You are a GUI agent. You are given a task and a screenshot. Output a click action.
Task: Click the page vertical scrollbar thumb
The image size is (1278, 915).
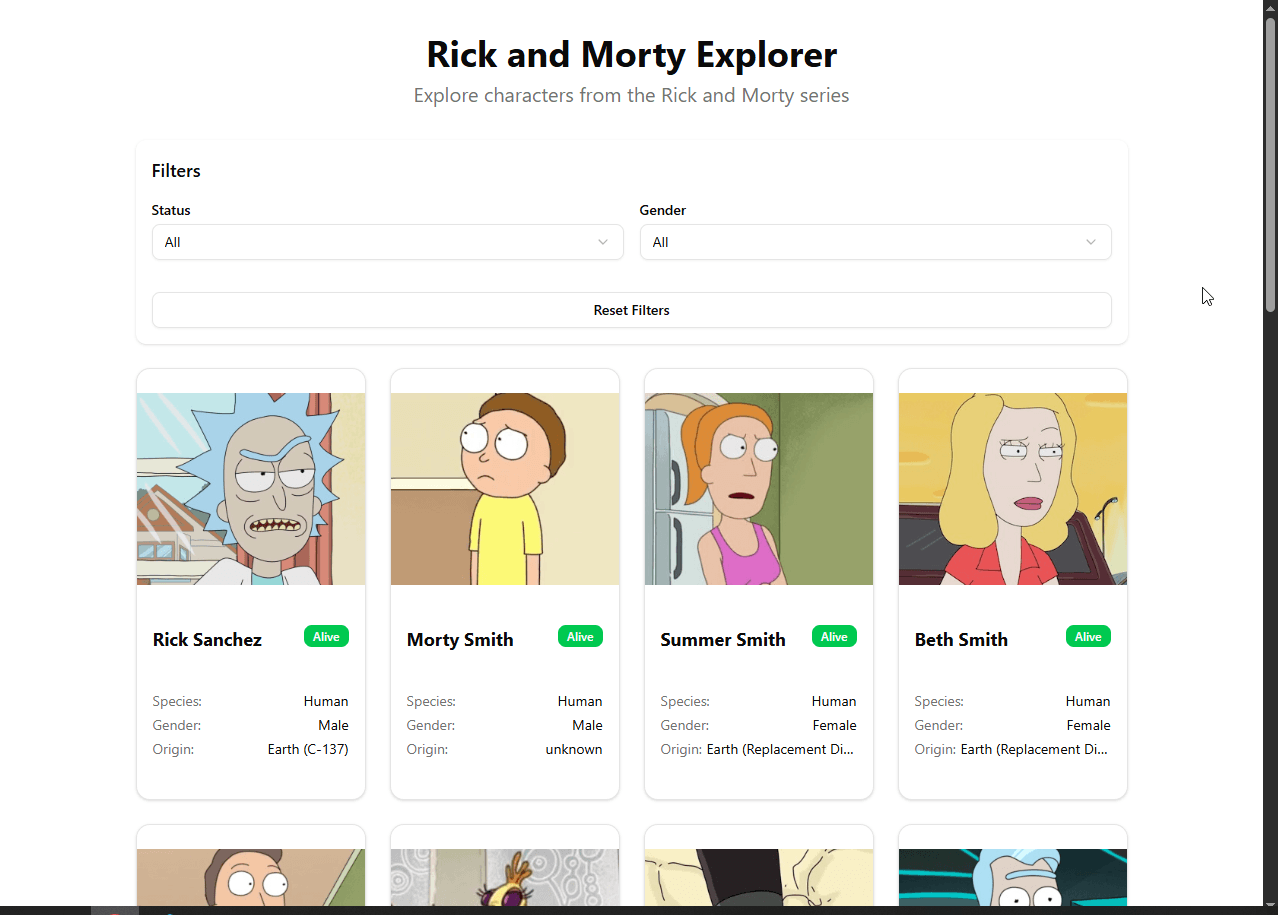(1271, 165)
